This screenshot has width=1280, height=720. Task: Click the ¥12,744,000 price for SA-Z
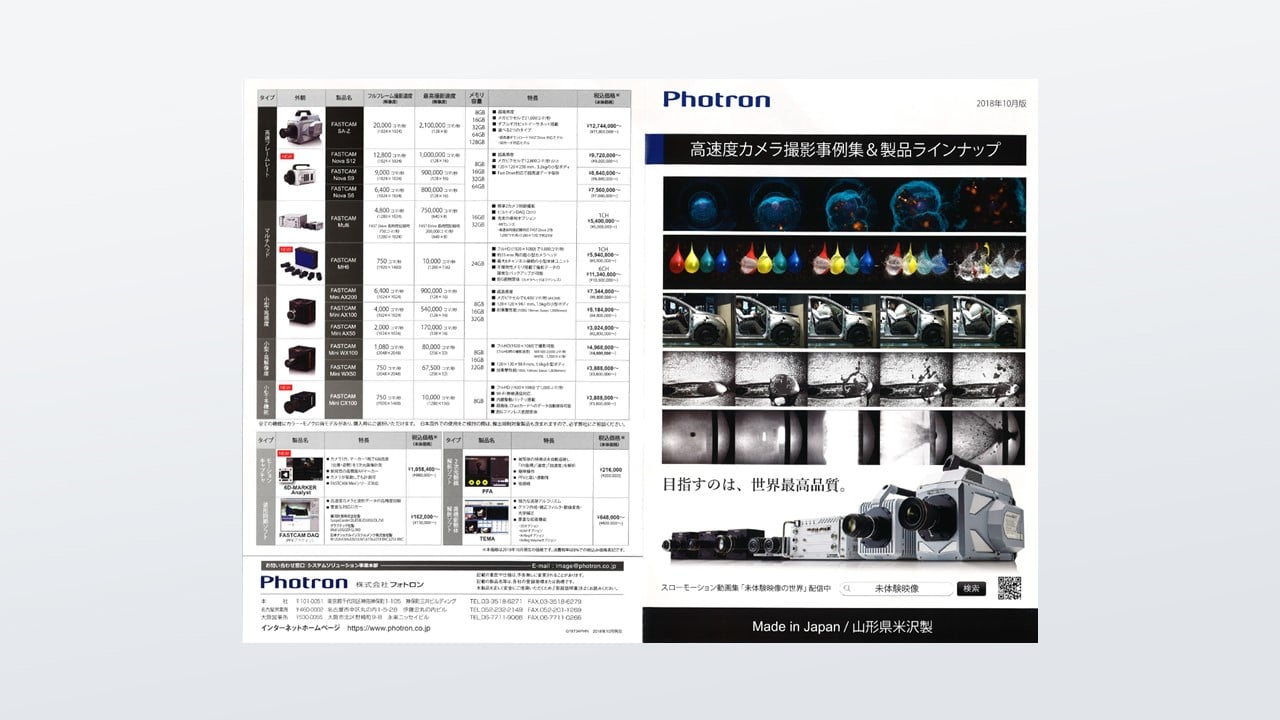pos(602,125)
